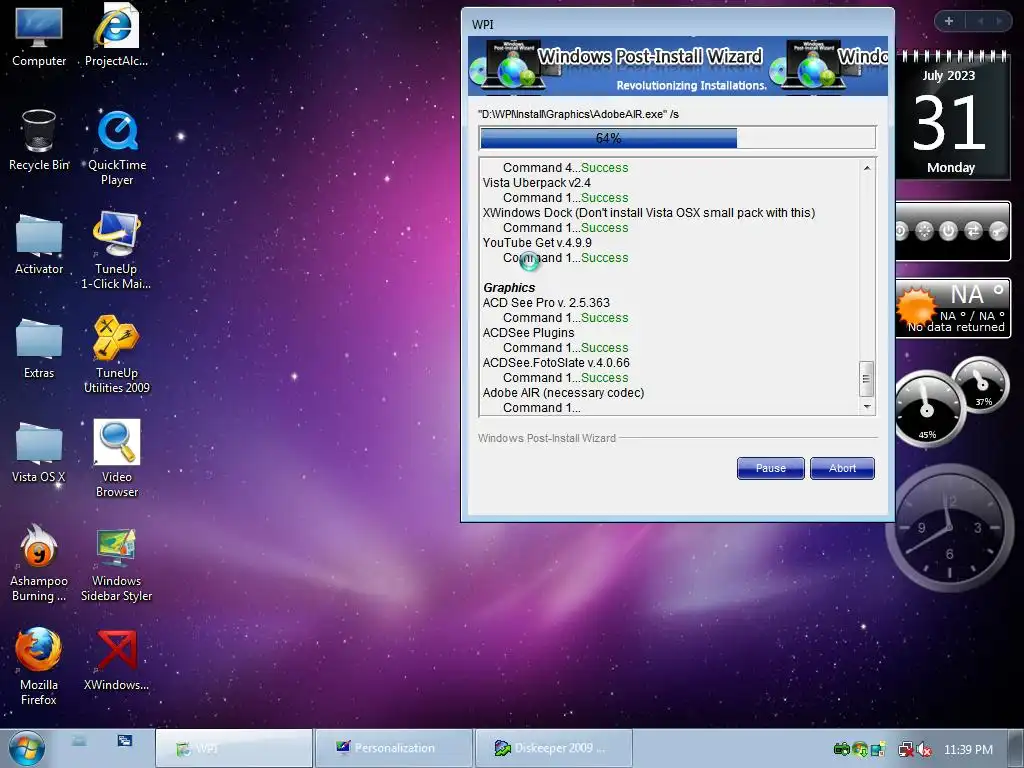1024x768 pixels.
Task: Click Switch Between Windows quick launch icon
Action: click(x=124, y=741)
